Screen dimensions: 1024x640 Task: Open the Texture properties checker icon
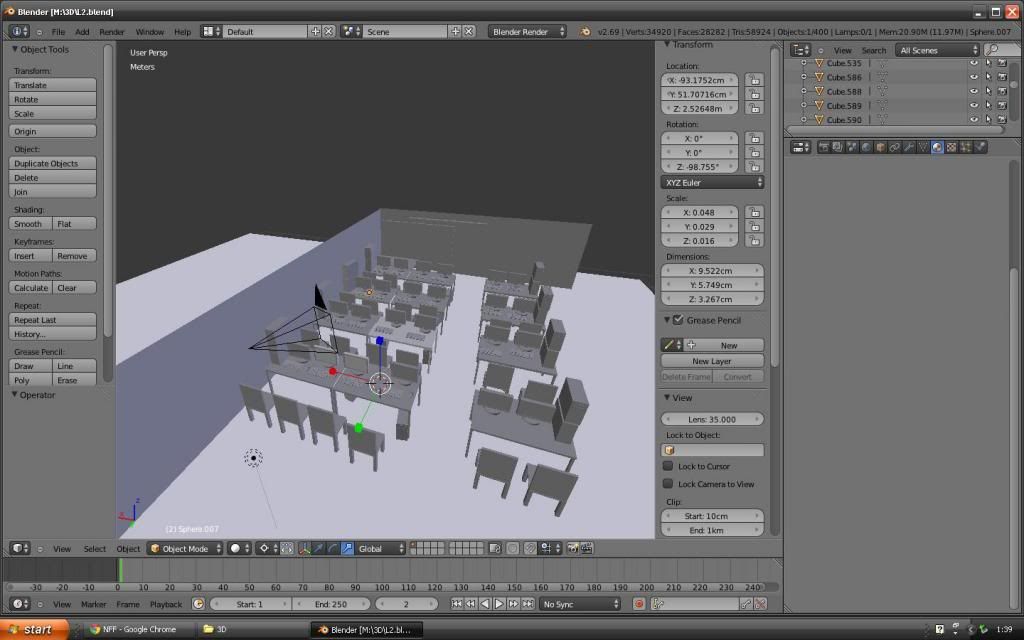coord(951,147)
